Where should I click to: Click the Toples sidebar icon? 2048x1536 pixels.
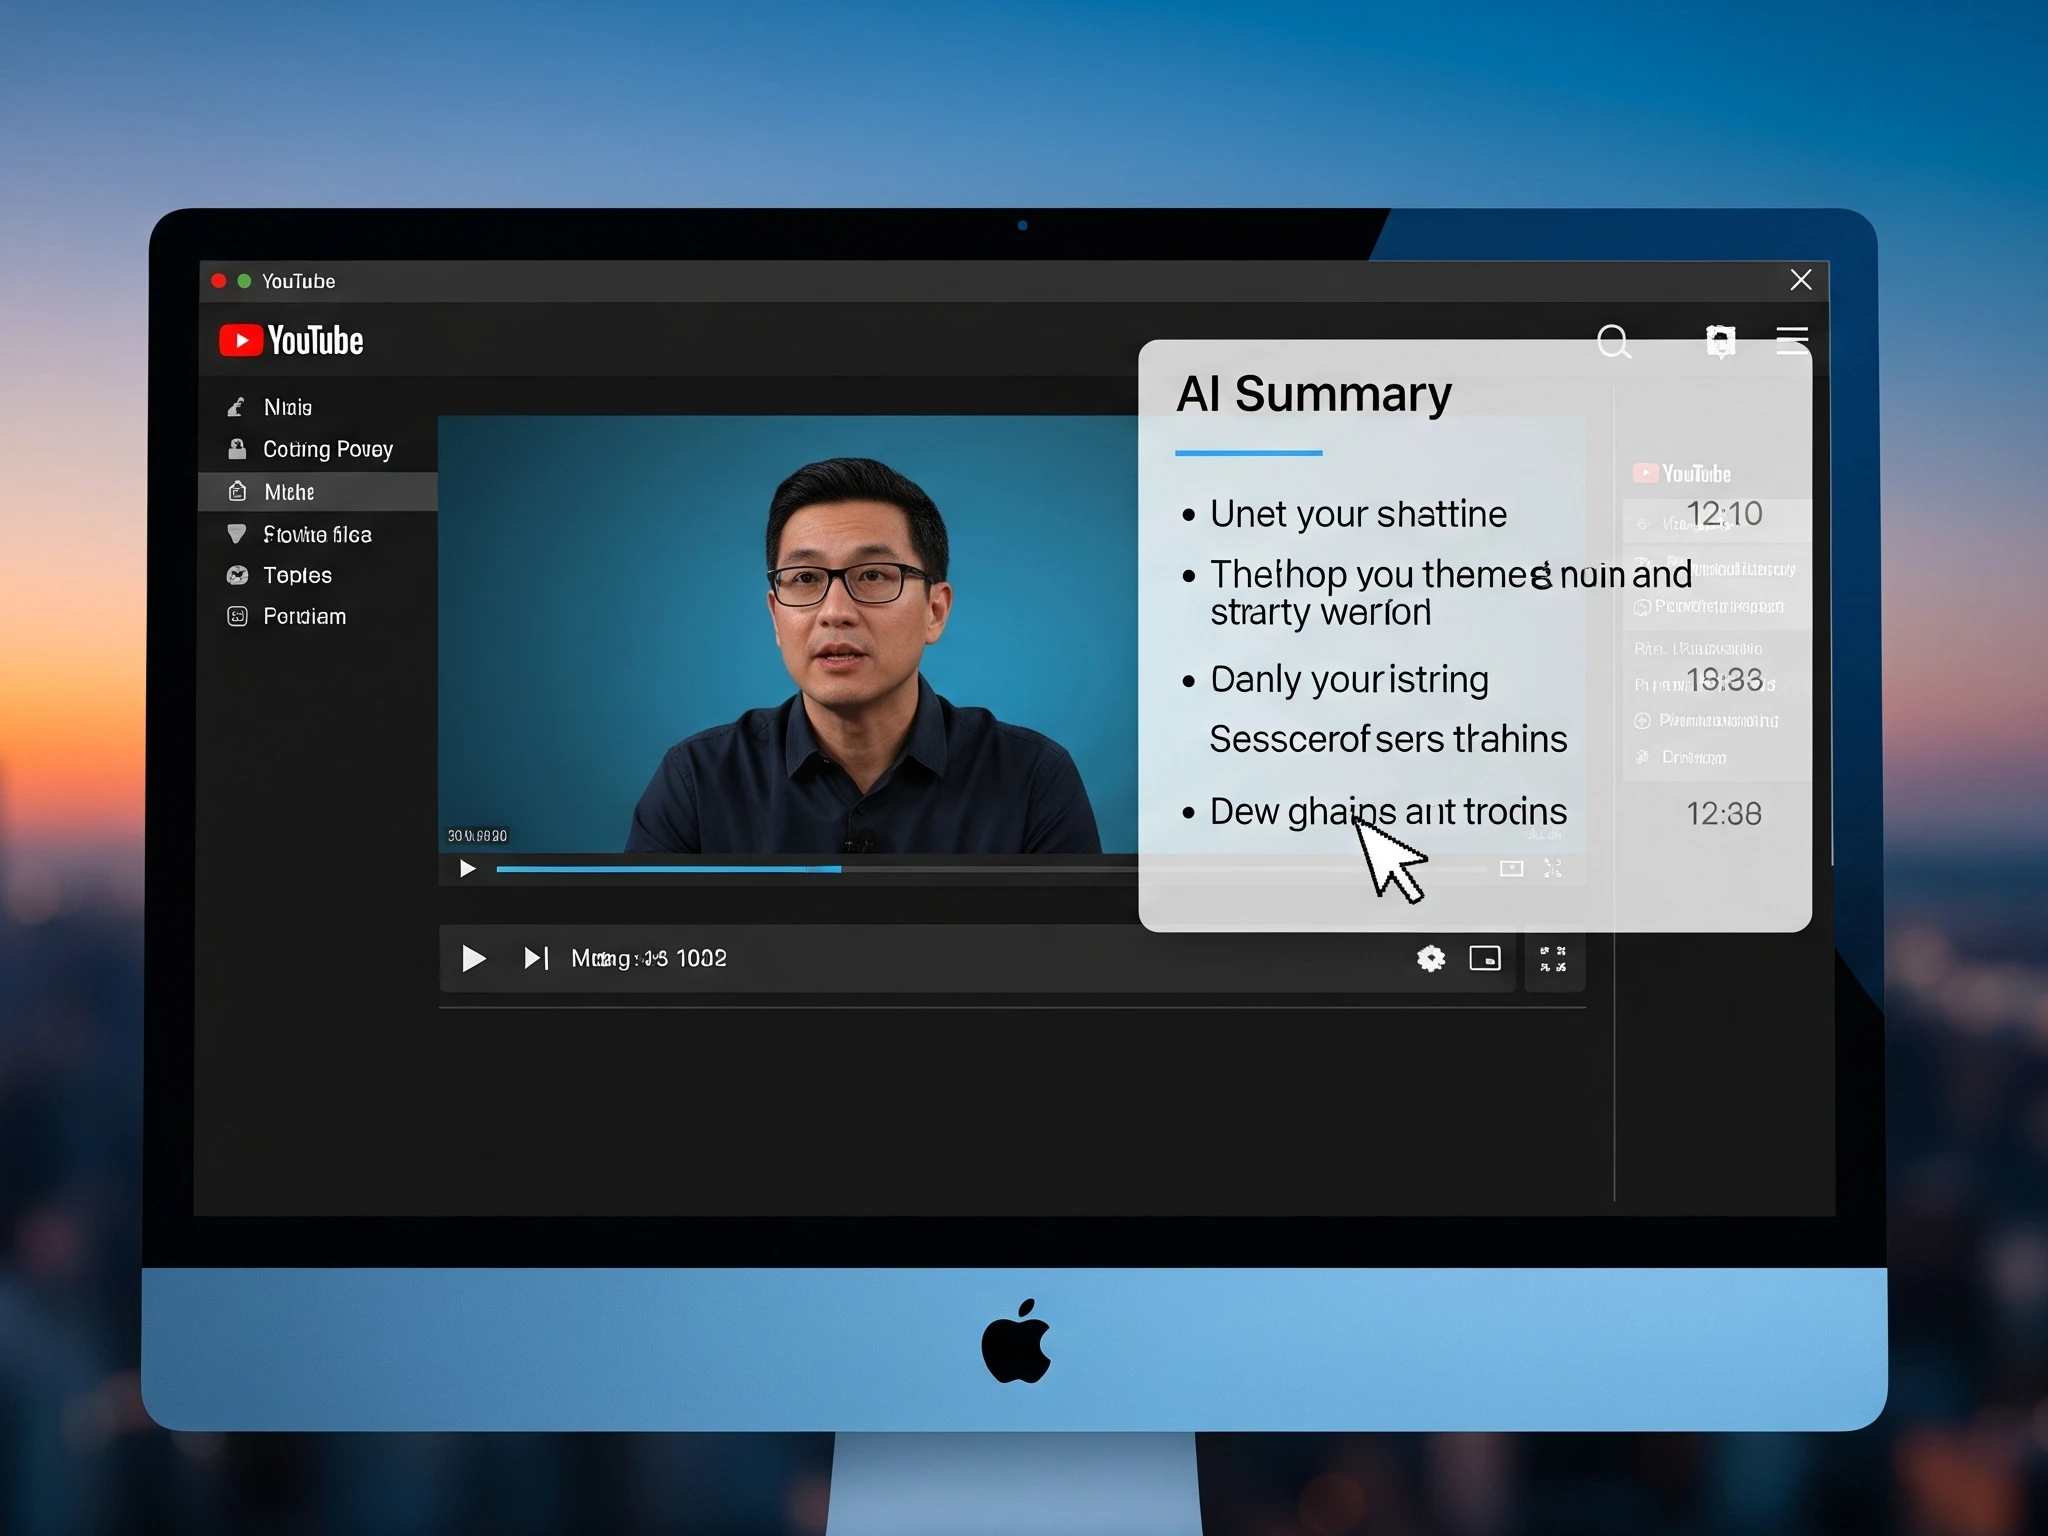click(237, 575)
